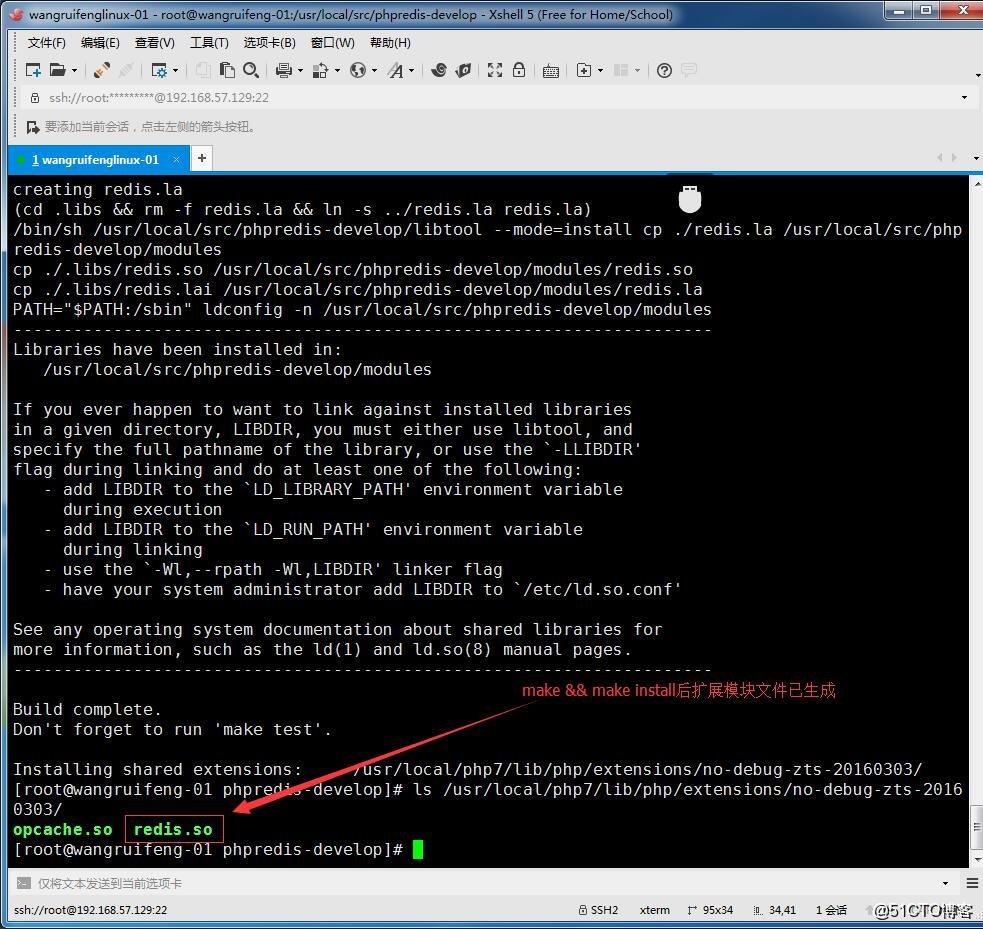Open the 选项卡(B) menu
Viewport: 983px width, 929px height.
pos(270,43)
